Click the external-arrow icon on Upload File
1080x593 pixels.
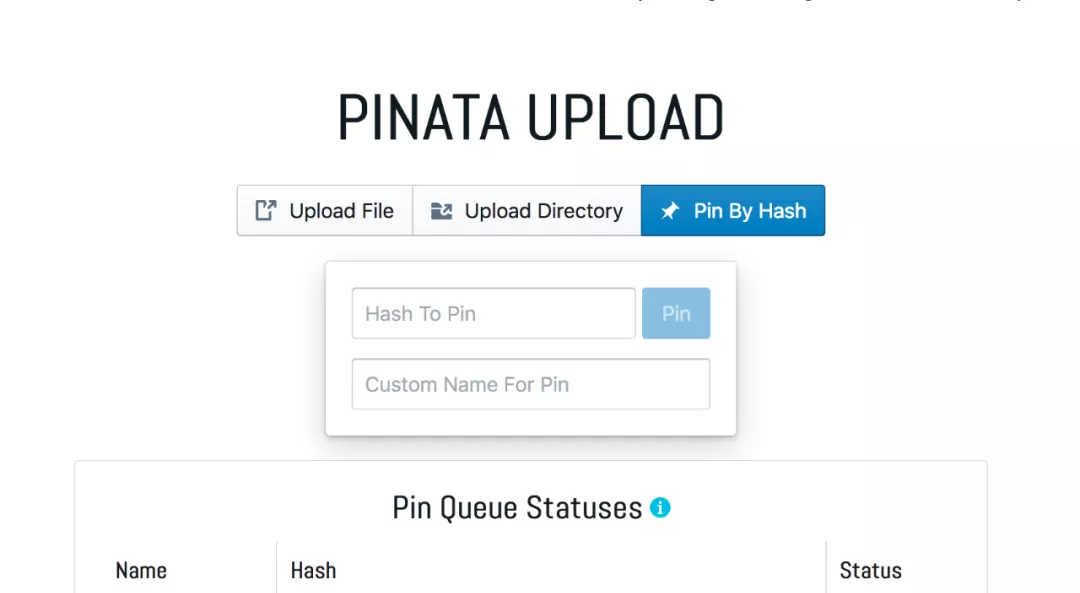pos(265,210)
